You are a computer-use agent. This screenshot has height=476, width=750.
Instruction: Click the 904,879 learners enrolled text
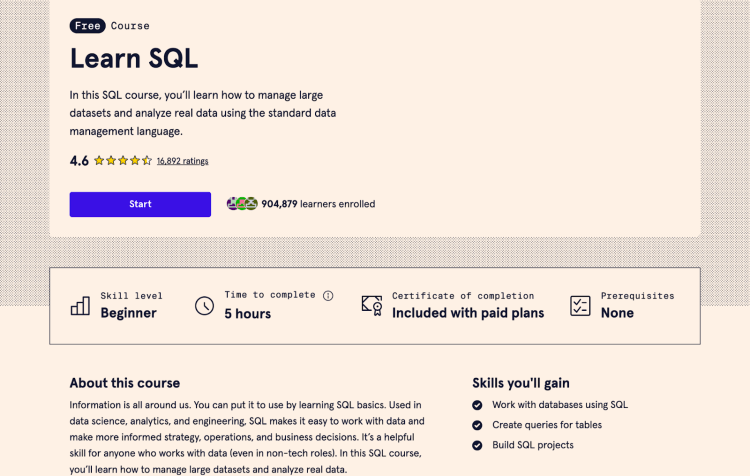point(319,204)
